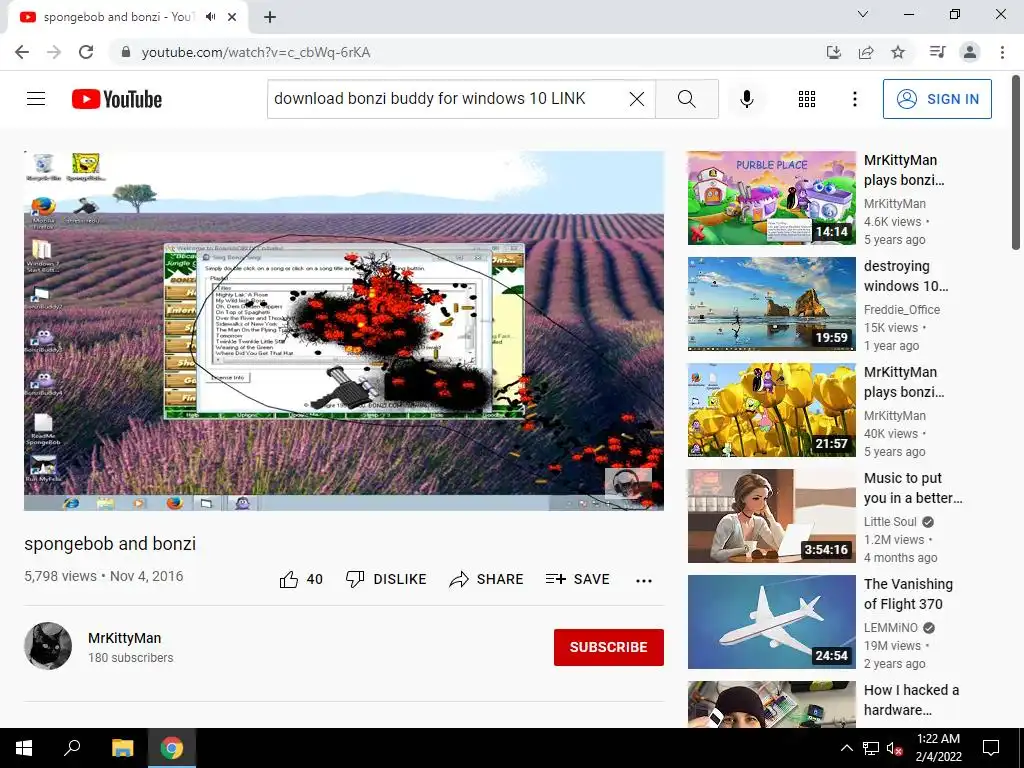Click the video player
Image resolution: width=1024 pixels, height=768 pixels.
click(344, 330)
